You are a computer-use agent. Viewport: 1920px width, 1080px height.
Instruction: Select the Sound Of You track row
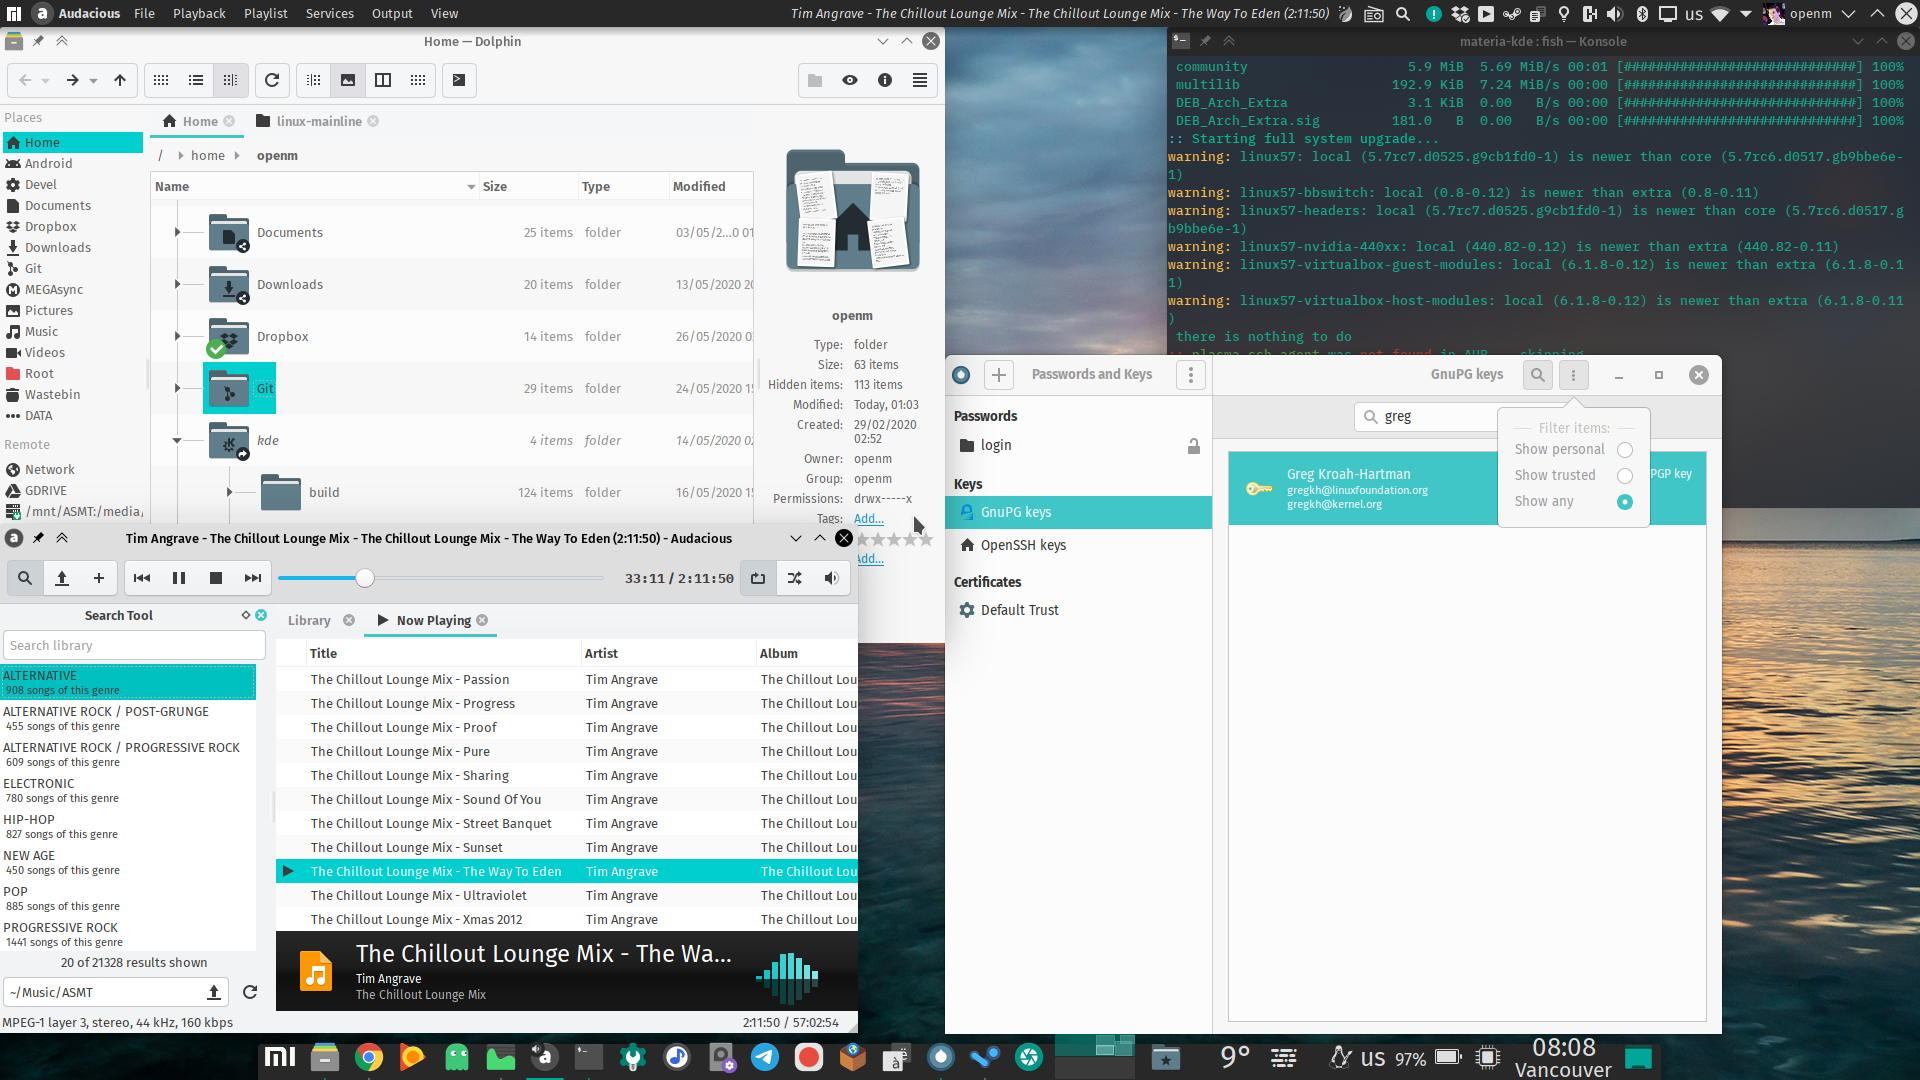(566, 799)
